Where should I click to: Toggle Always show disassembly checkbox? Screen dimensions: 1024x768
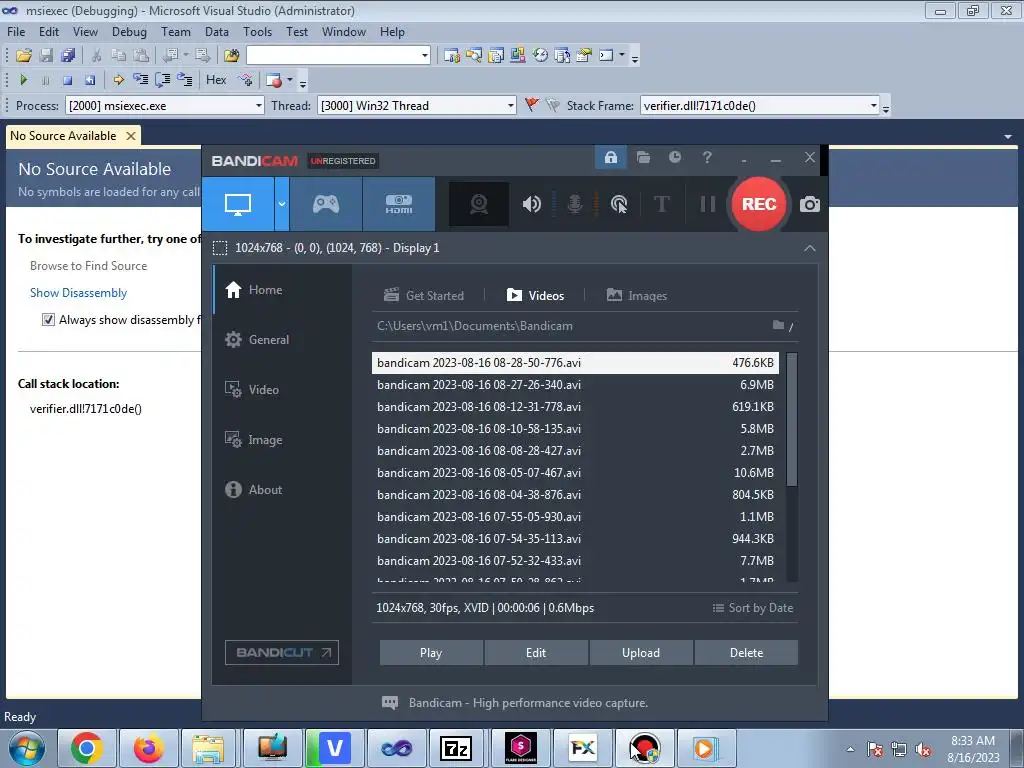coord(48,319)
